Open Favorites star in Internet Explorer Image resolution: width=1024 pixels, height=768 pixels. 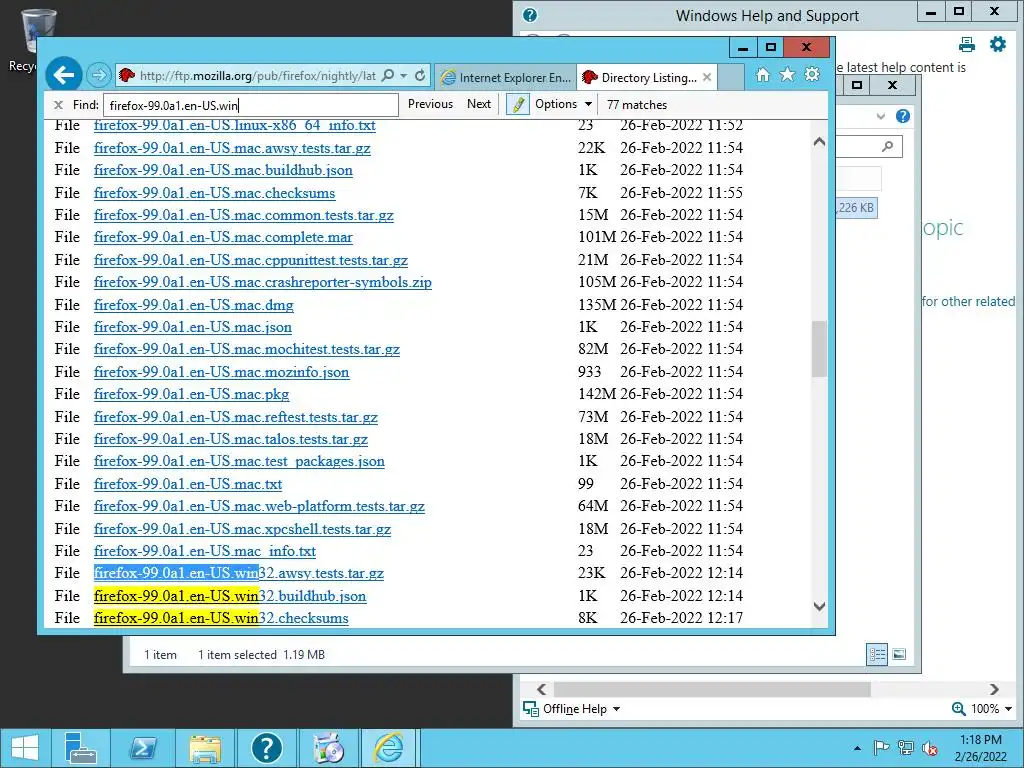click(x=788, y=75)
